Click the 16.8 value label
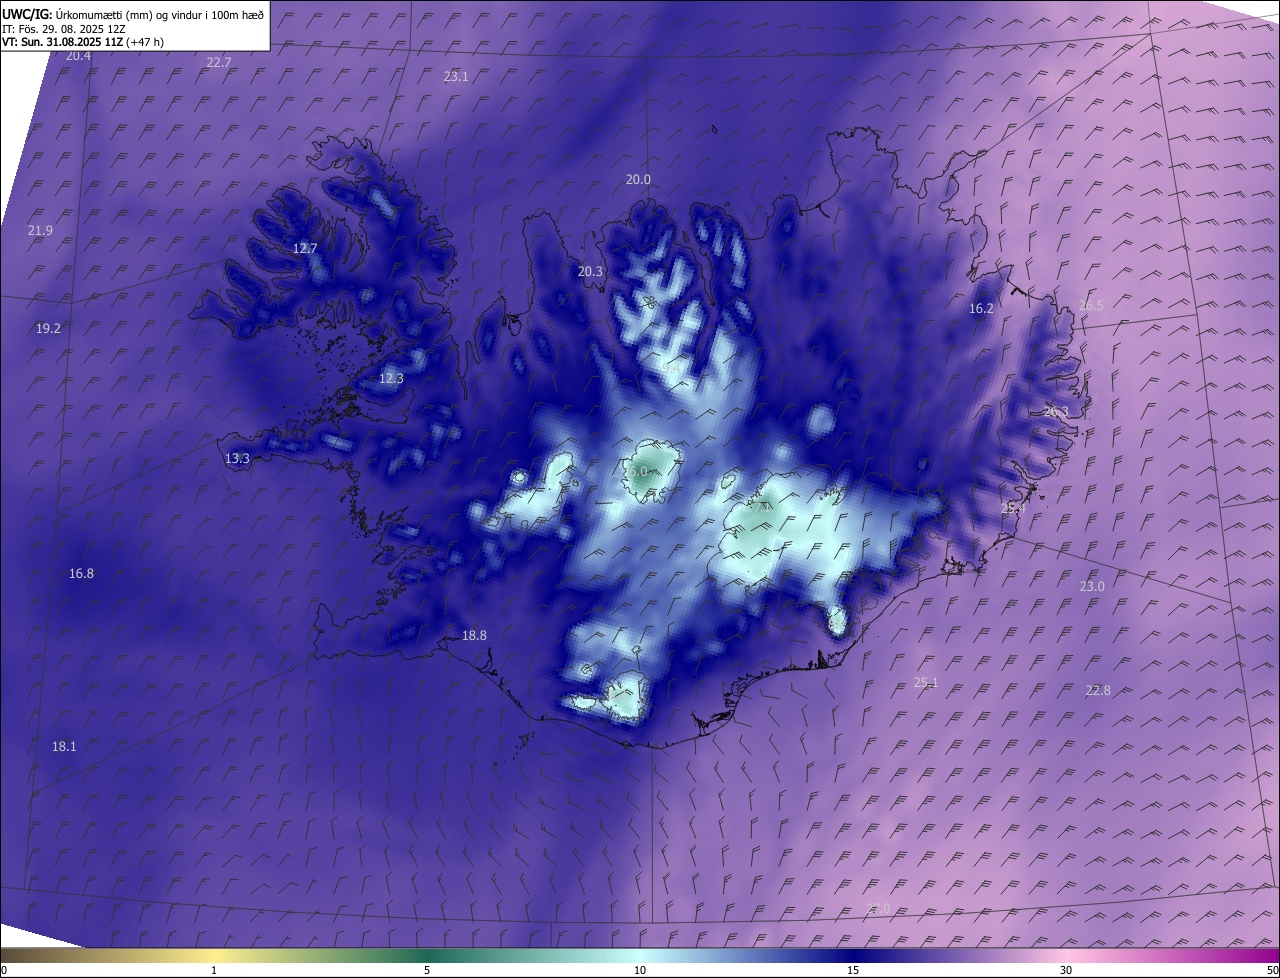 click(81, 573)
